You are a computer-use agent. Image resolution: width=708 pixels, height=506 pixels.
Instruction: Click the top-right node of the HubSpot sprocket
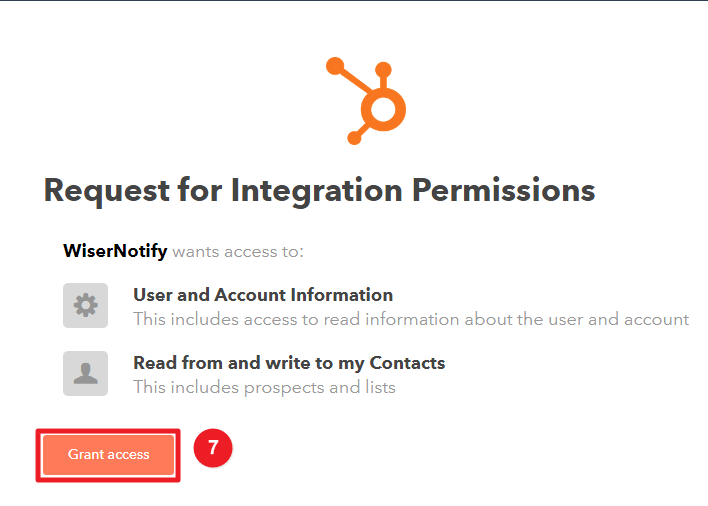coord(383,70)
